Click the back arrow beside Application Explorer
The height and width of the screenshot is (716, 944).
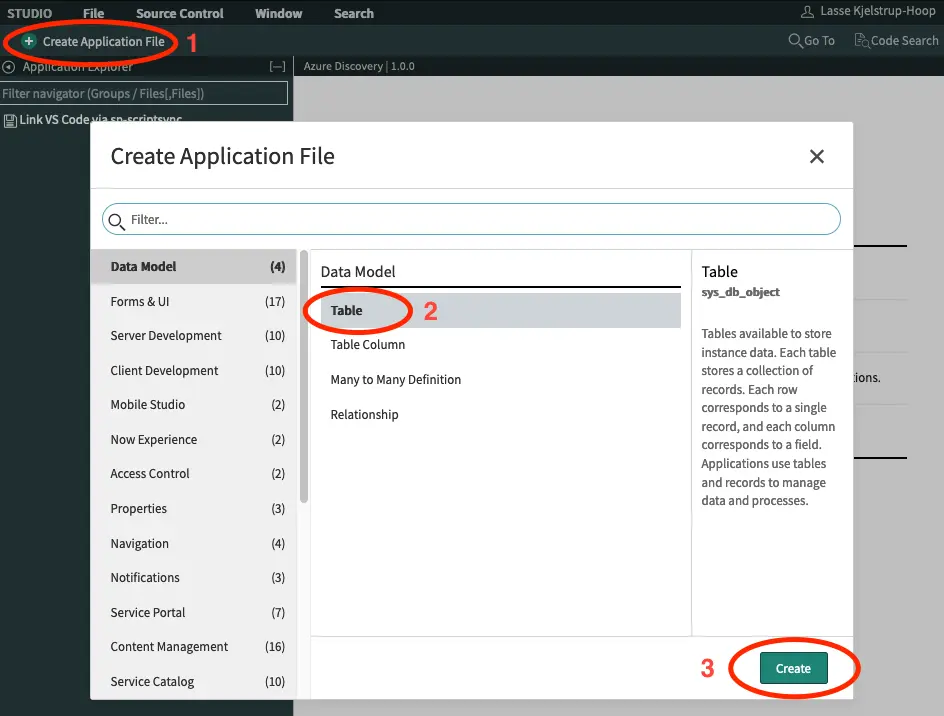9,67
